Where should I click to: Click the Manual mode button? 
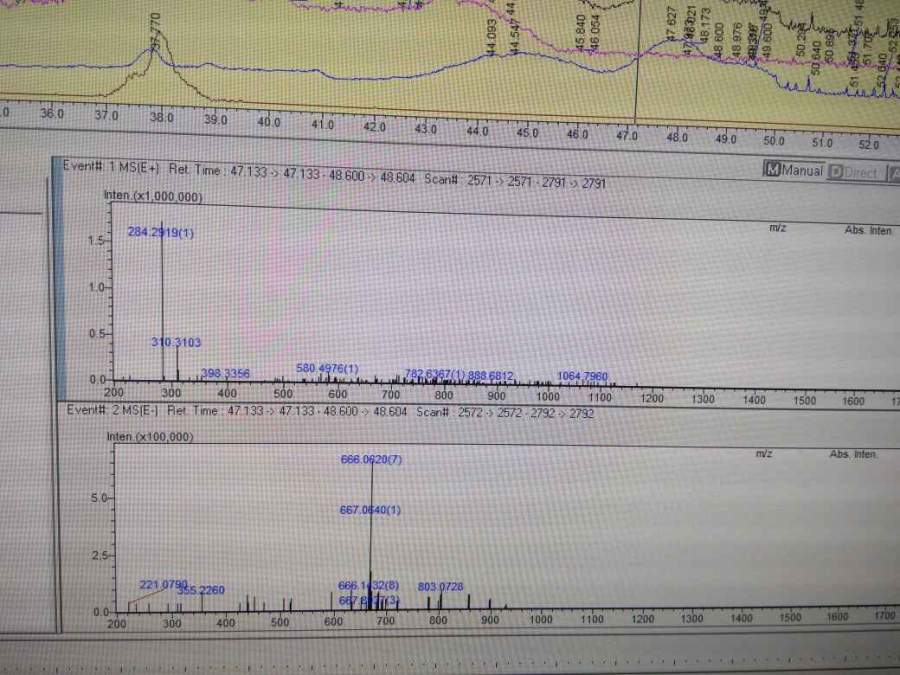click(x=795, y=170)
